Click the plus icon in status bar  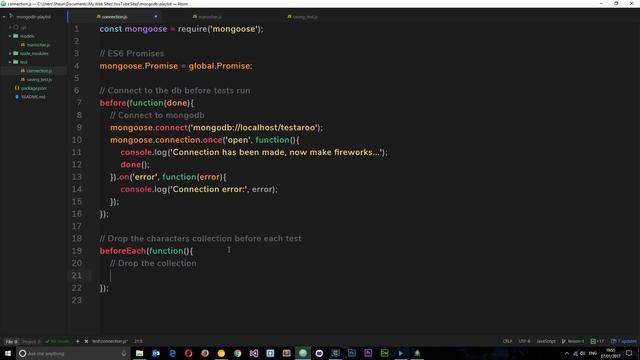point(78,341)
